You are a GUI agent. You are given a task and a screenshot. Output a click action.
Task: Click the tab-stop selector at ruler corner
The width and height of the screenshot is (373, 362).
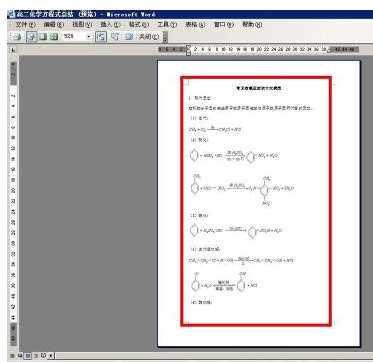tap(13, 50)
